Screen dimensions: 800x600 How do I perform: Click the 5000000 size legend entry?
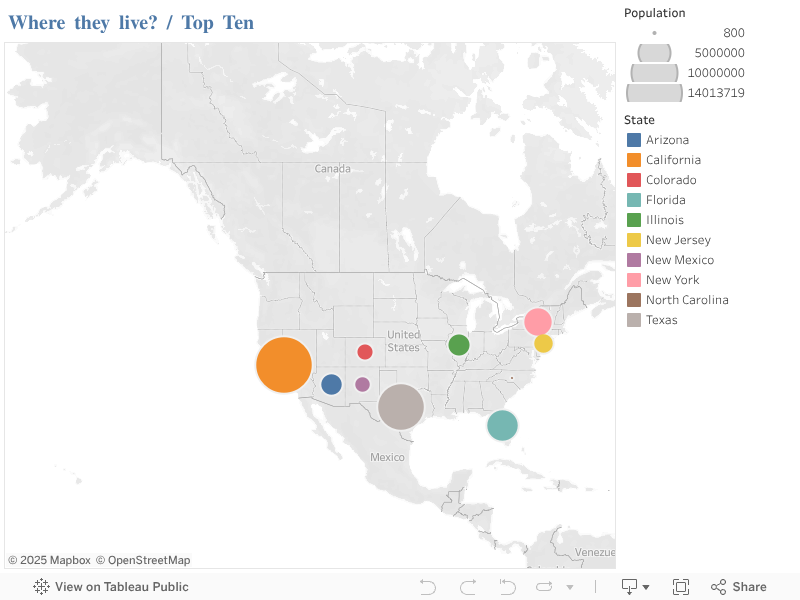coord(690,53)
